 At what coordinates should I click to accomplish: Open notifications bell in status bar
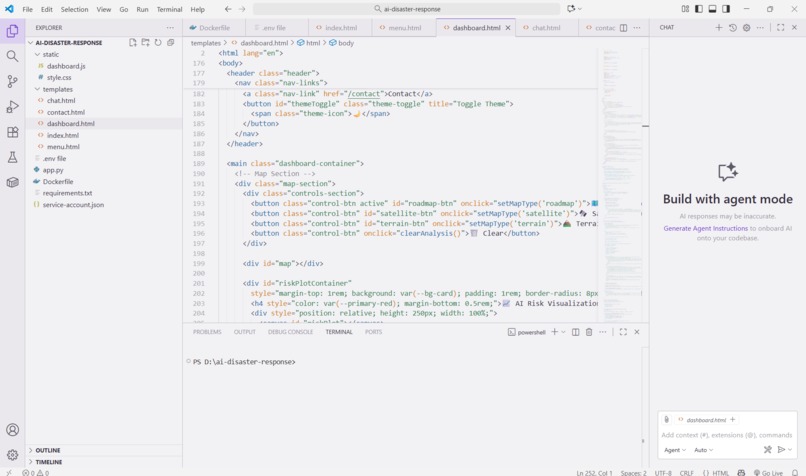[795, 472]
